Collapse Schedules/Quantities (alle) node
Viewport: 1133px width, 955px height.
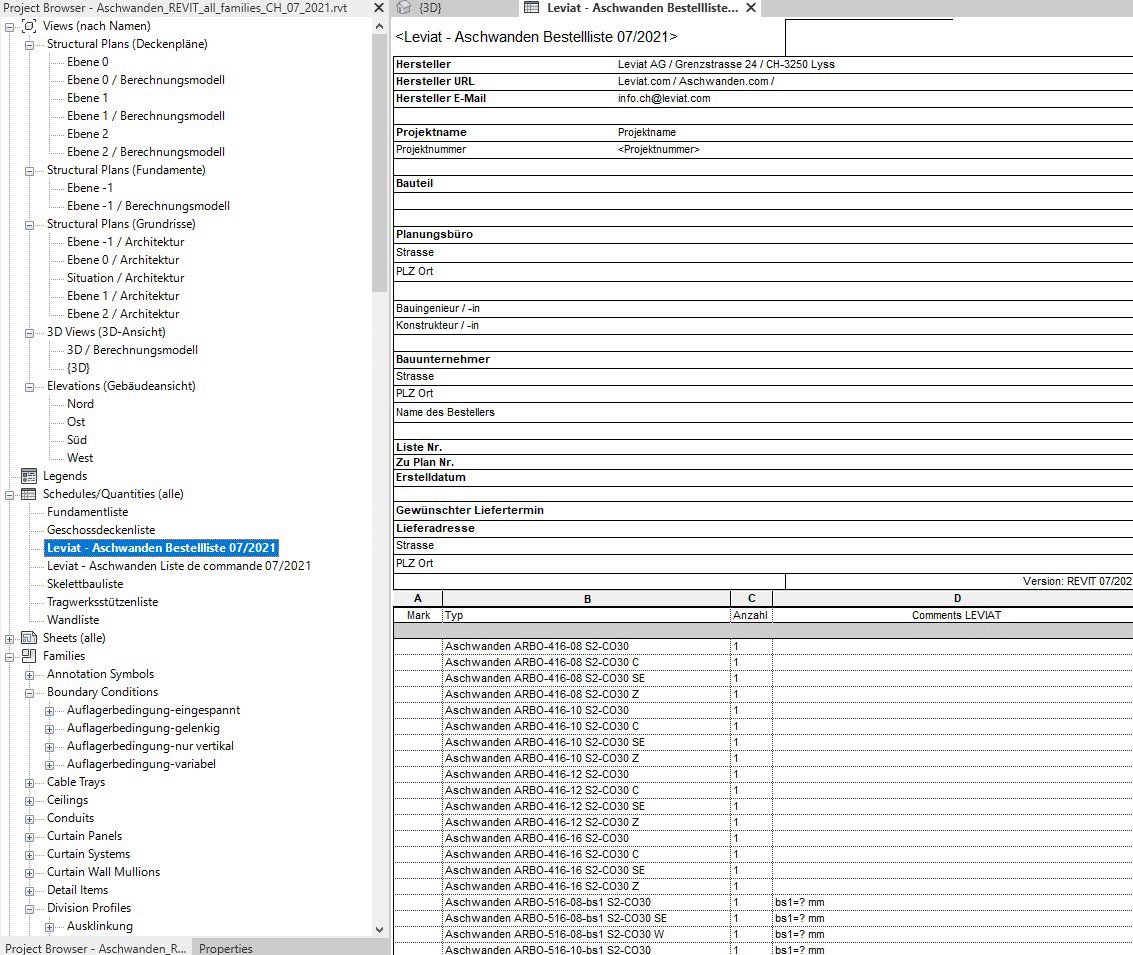coord(9,495)
